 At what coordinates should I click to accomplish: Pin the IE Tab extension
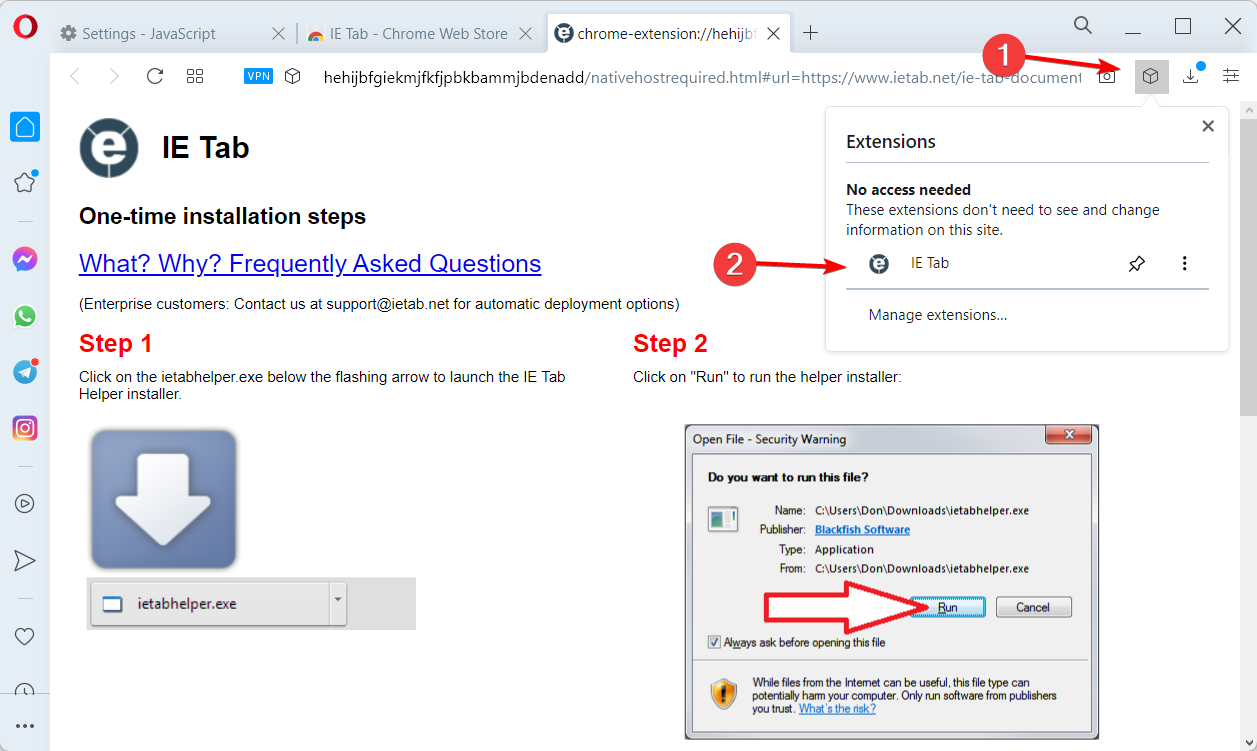tap(1137, 264)
